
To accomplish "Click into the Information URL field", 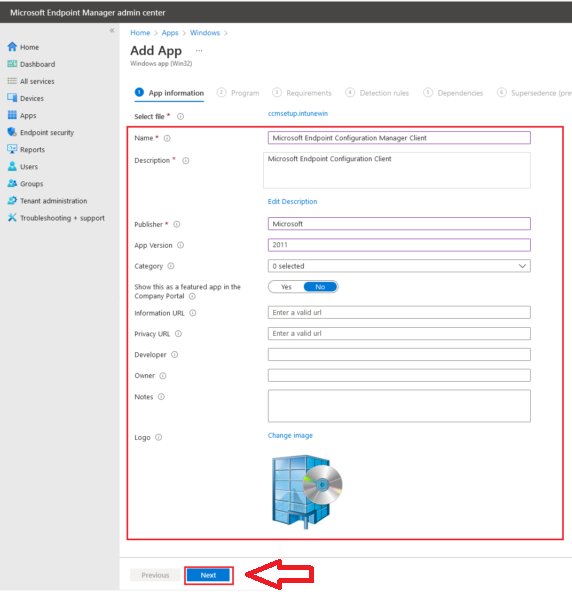I will click(x=399, y=312).
